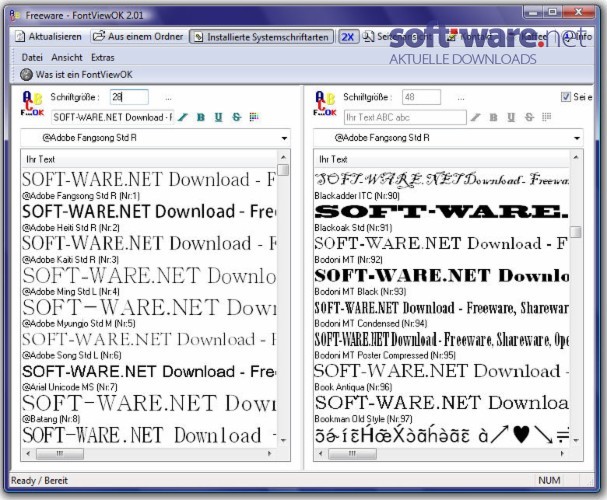
Task: Select the Bodoni MT Black (Nr:93) row
Action: coord(441,281)
